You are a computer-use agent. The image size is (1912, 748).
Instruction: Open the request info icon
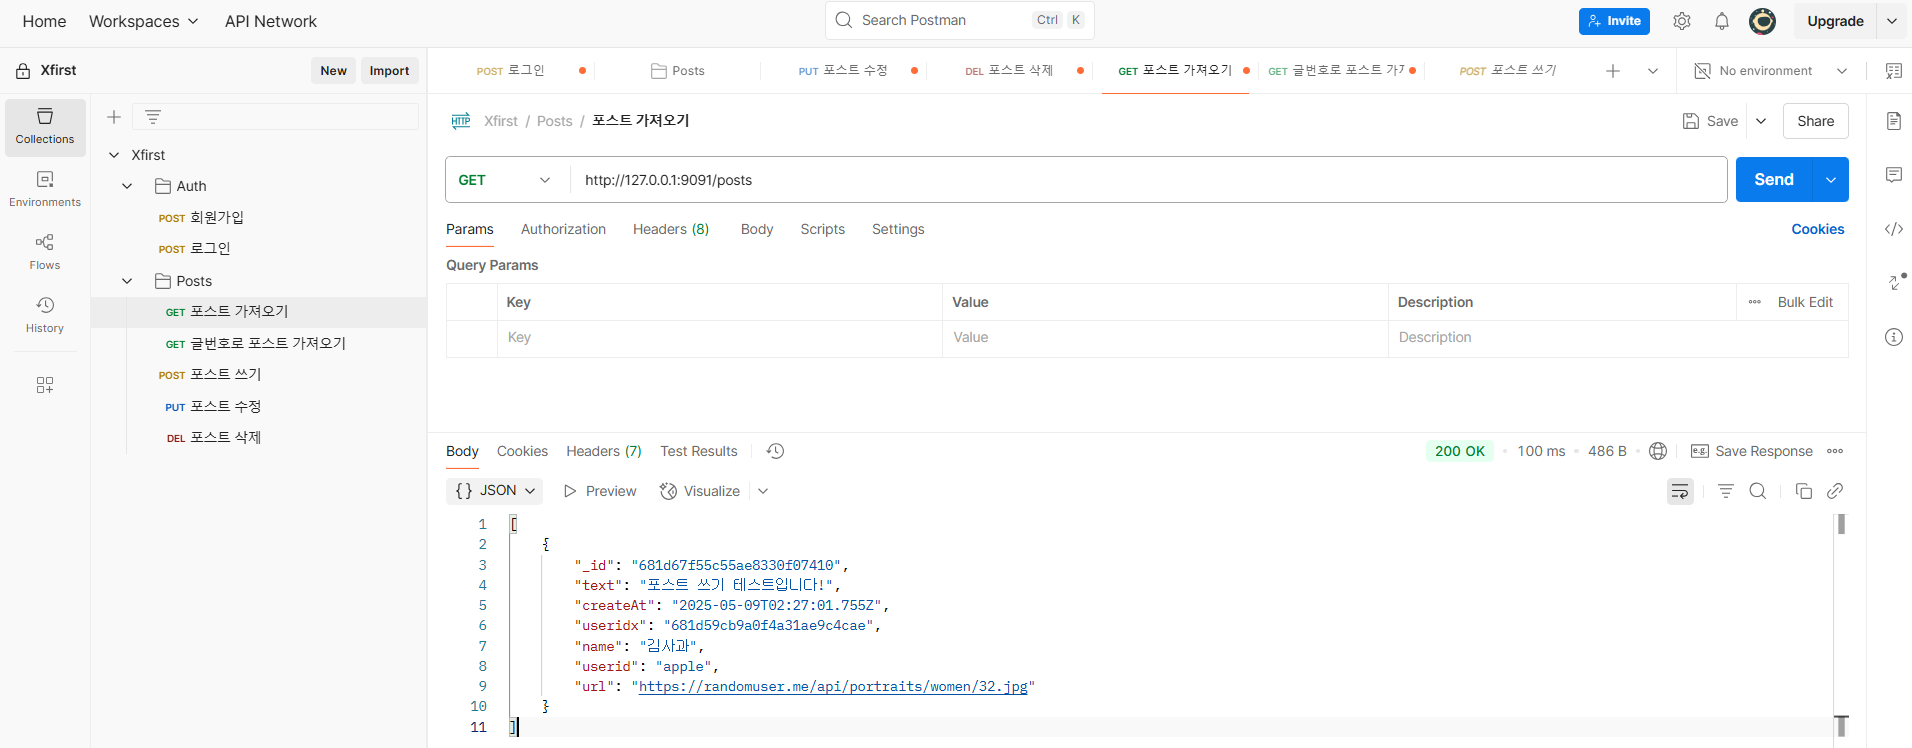click(x=1894, y=337)
